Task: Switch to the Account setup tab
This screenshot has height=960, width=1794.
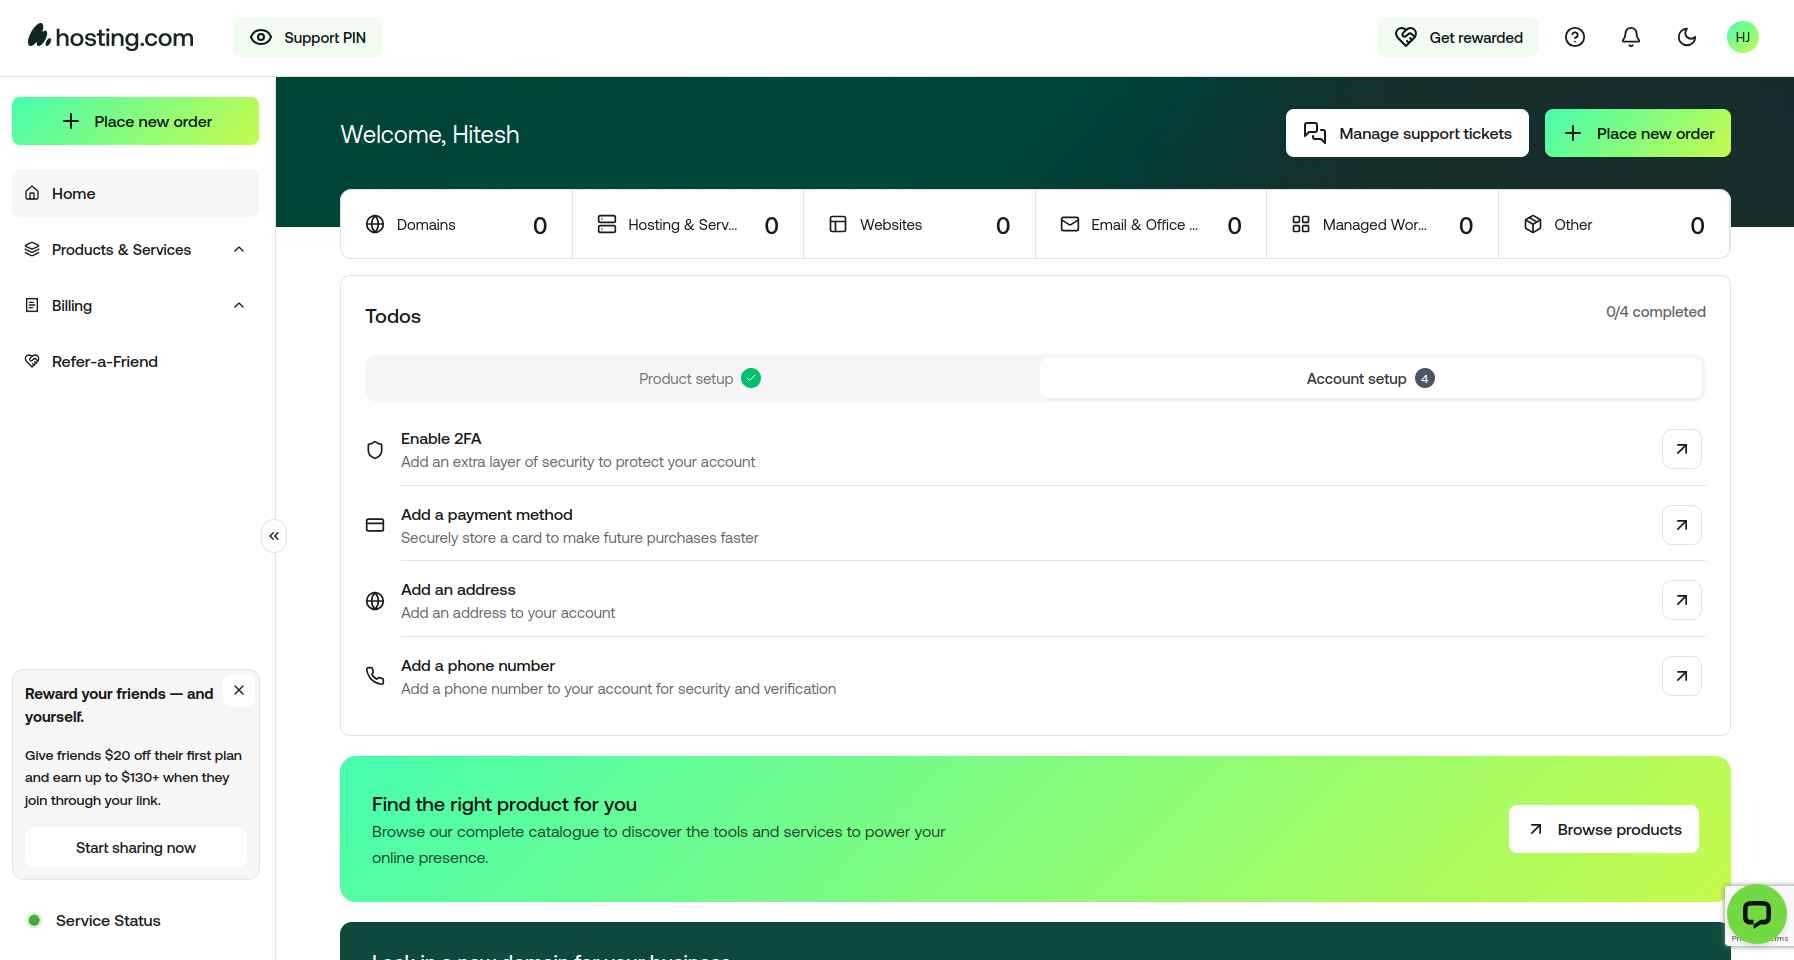Action: pyautogui.click(x=1370, y=378)
